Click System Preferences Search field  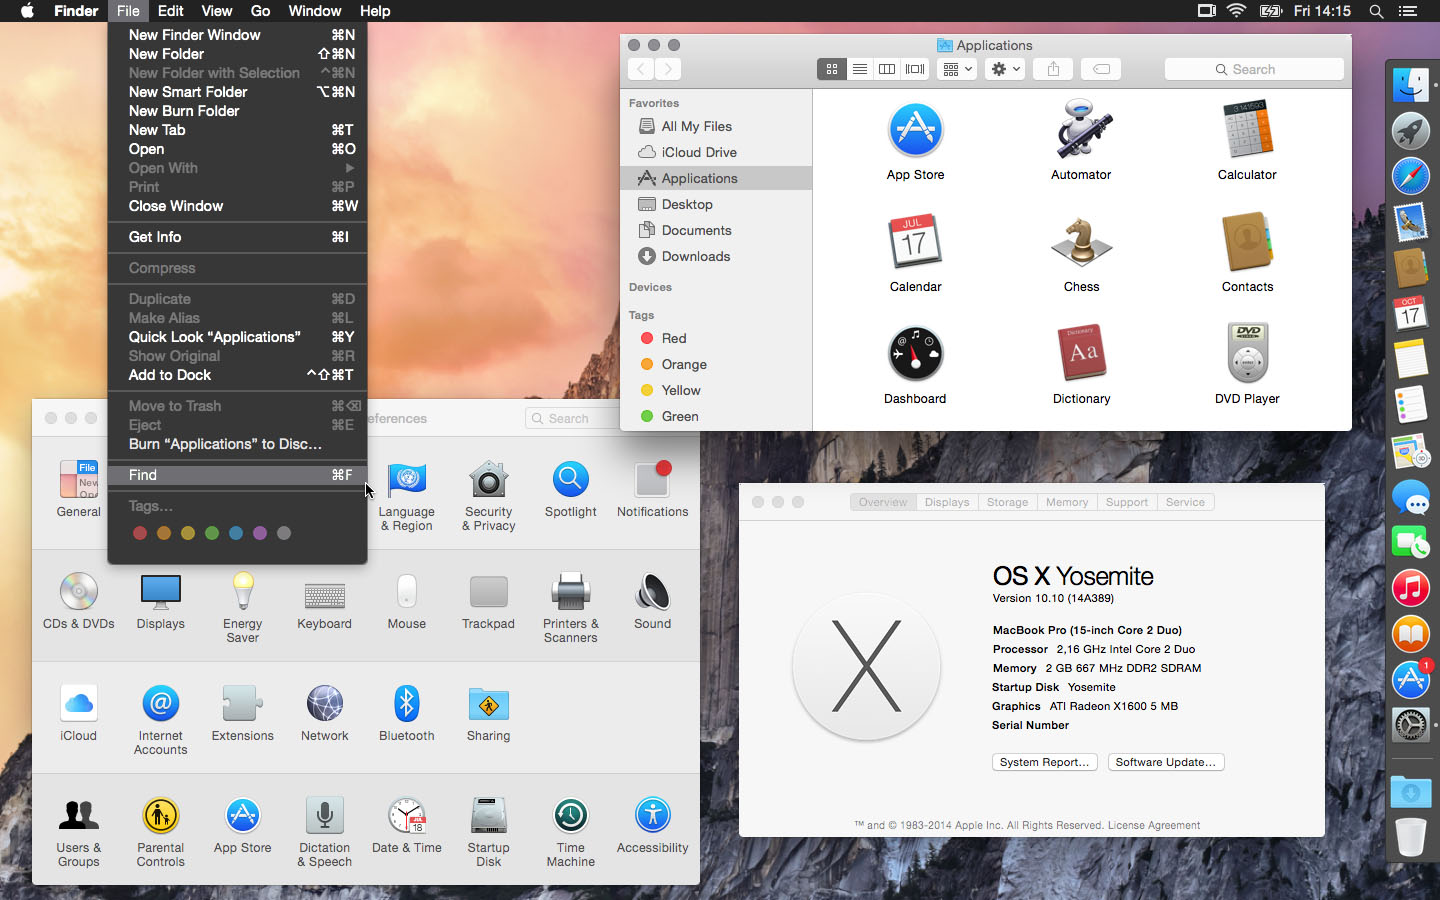click(572, 418)
